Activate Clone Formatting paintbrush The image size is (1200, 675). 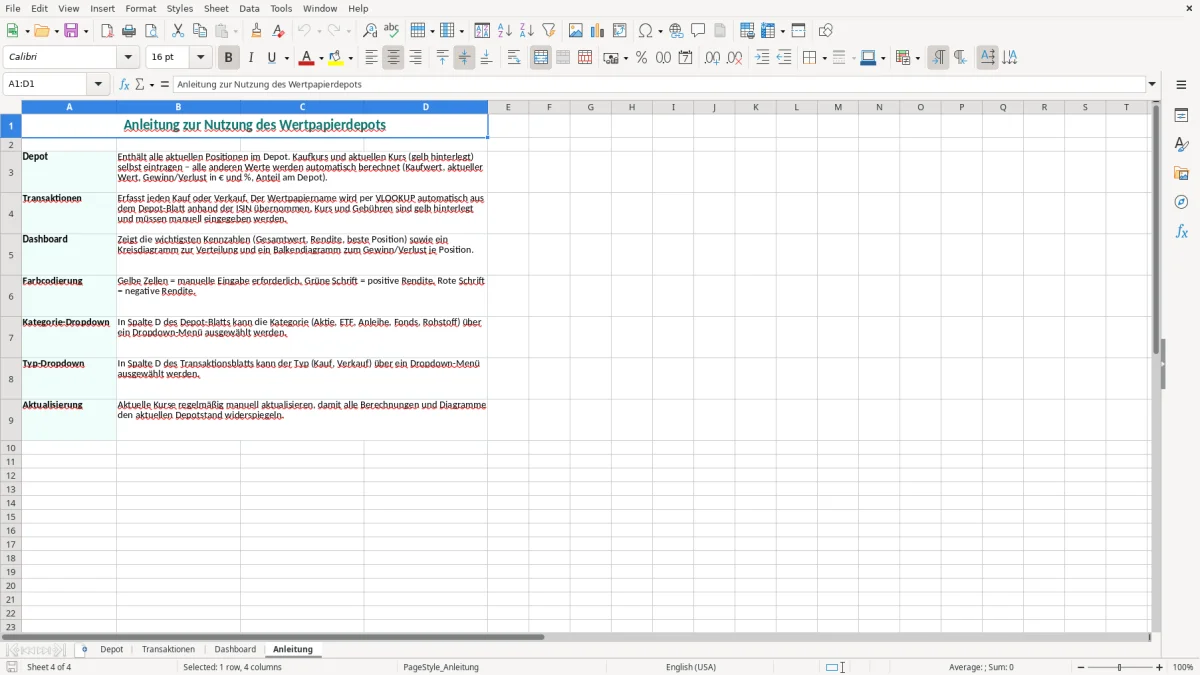coord(257,31)
